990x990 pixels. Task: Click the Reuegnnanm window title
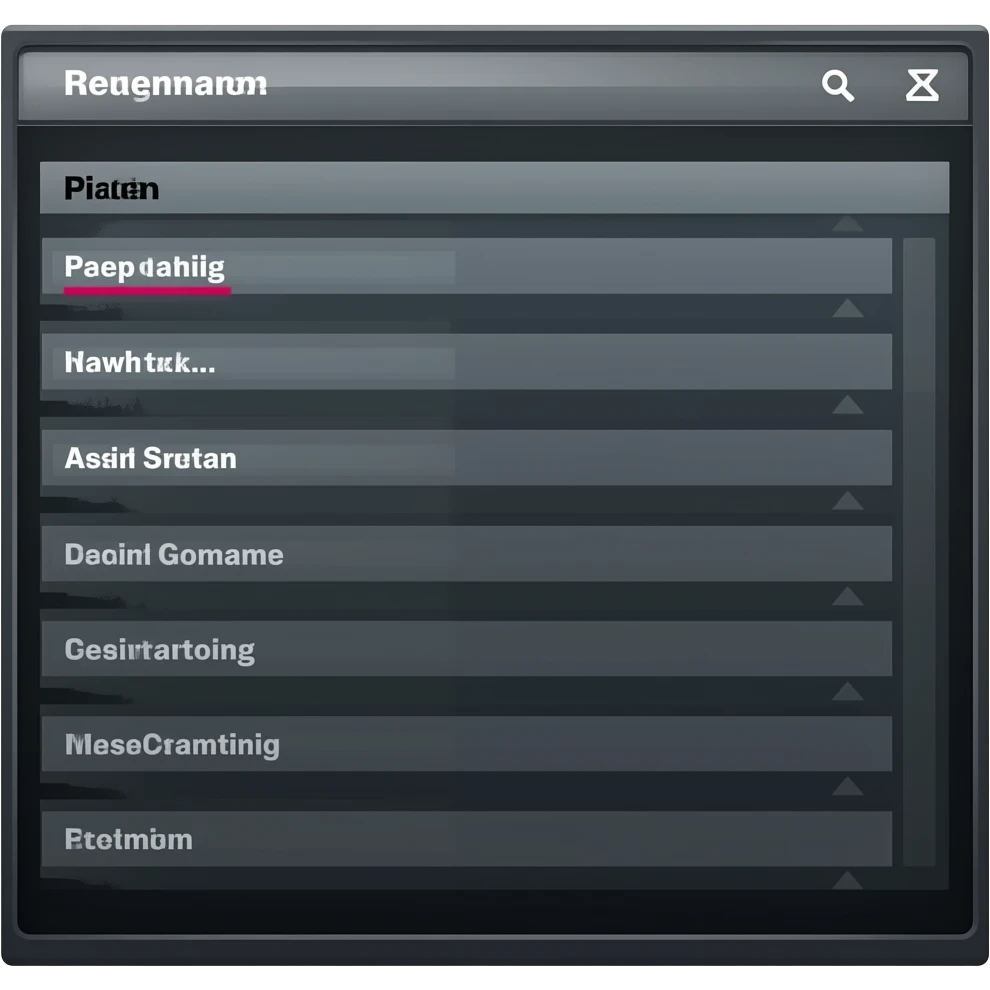point(165,84)
